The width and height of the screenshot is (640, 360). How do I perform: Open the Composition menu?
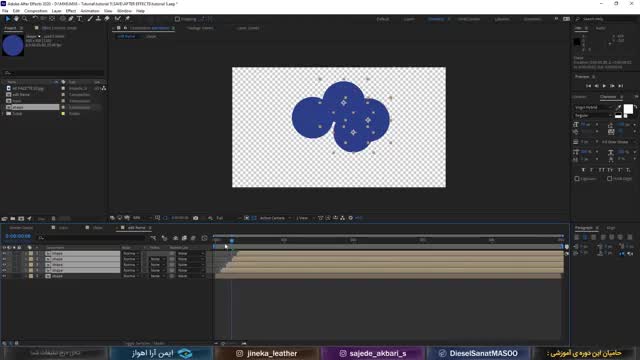pyautogui.click(x=36, y=11)
